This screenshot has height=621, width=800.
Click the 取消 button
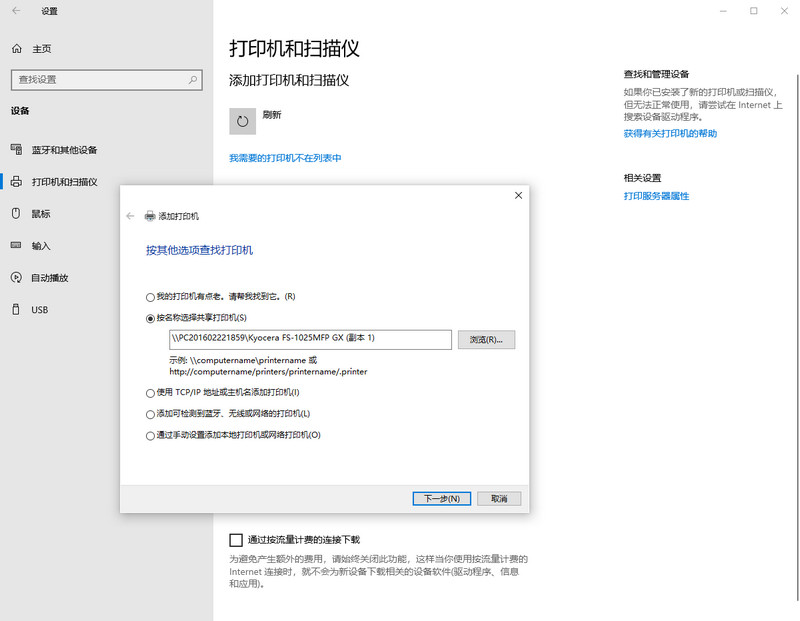498,498
